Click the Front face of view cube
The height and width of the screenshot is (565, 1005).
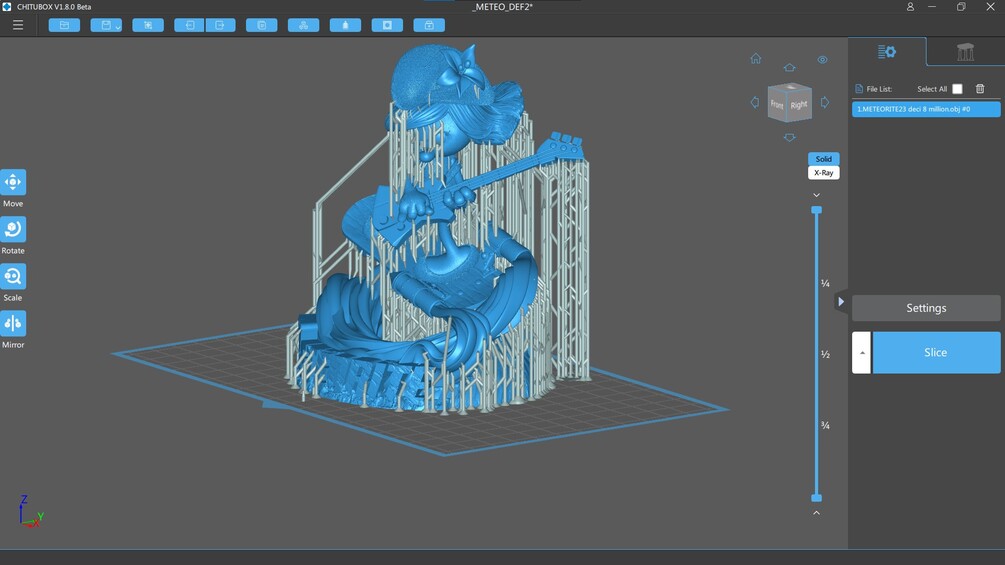pos(777,104)
